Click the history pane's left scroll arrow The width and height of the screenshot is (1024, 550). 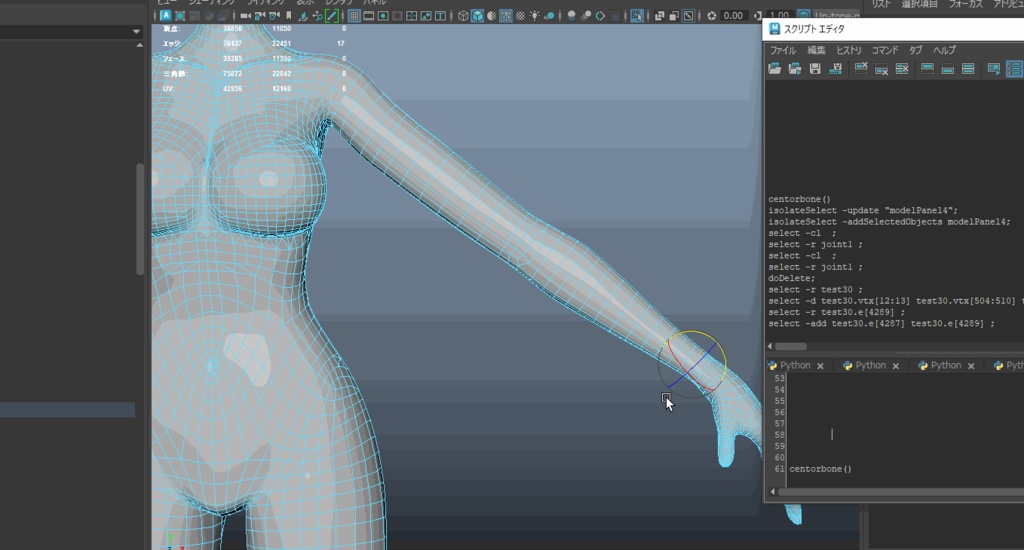770,346
